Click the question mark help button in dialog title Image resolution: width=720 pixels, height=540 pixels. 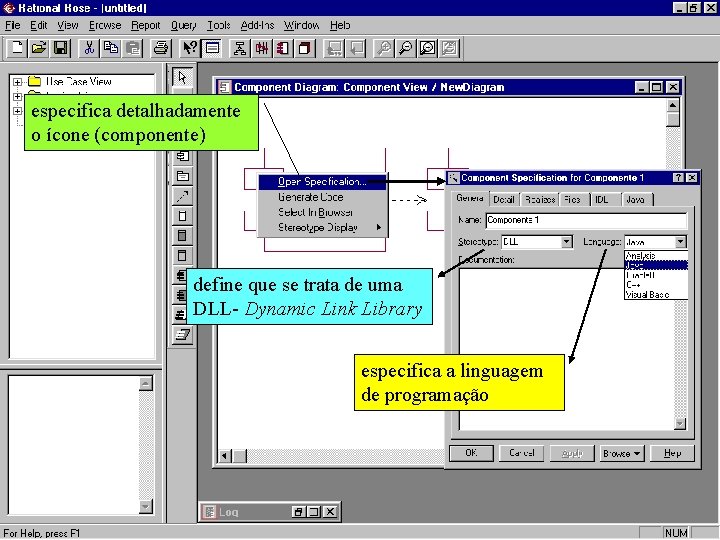pos(678,178)
